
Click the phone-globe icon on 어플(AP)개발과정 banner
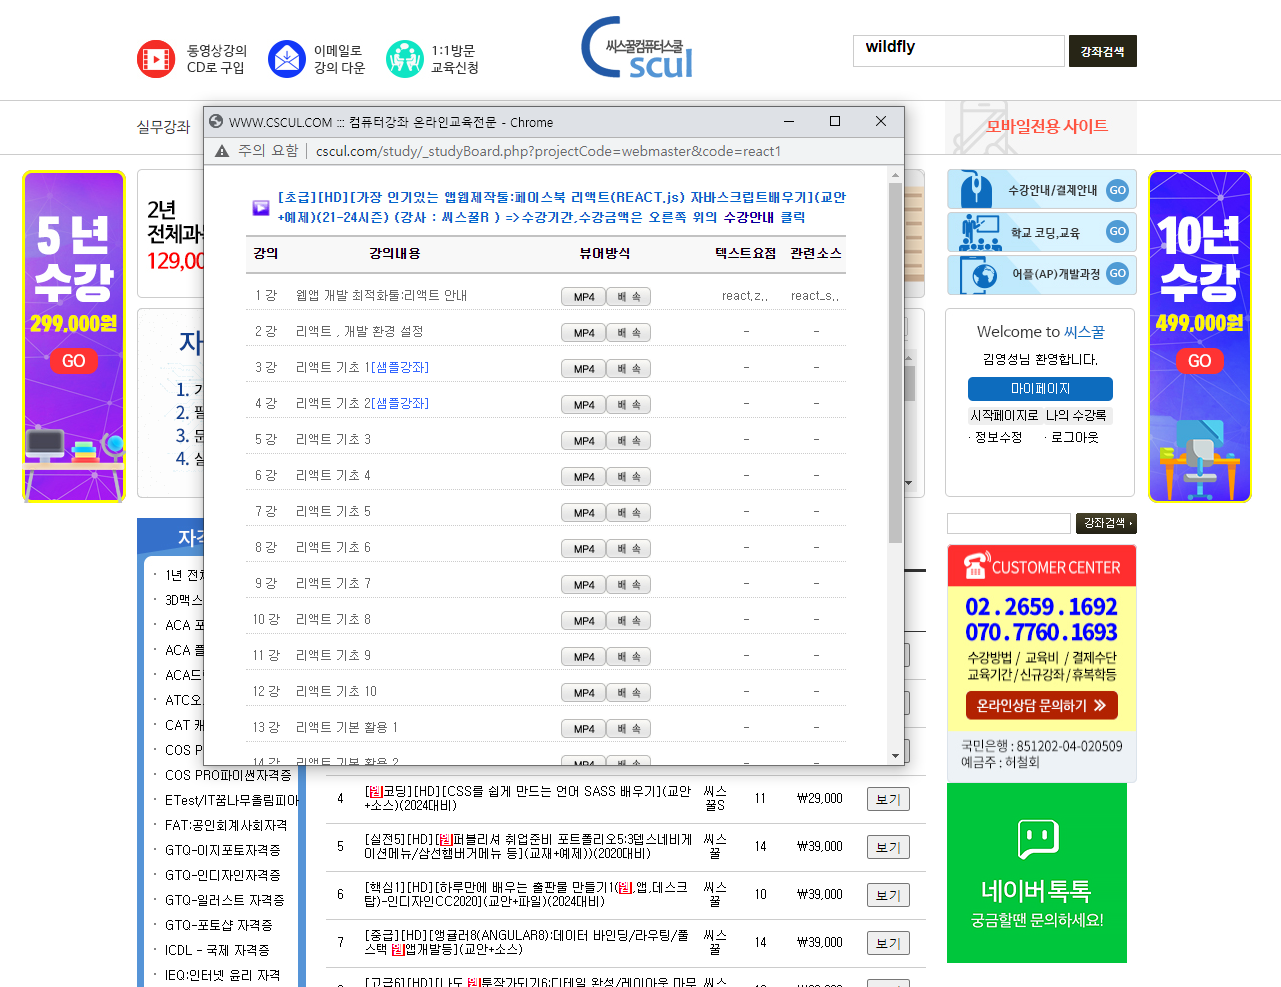pos(978,274)
